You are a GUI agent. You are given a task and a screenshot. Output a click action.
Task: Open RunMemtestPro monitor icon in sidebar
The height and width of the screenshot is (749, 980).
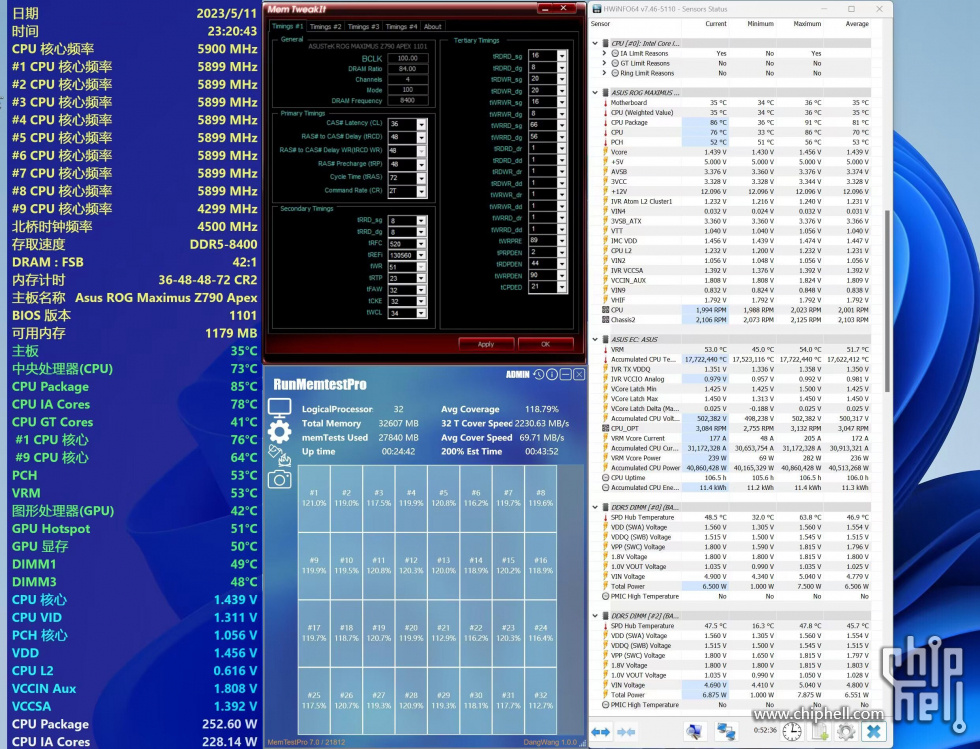[x=279, y=409]
